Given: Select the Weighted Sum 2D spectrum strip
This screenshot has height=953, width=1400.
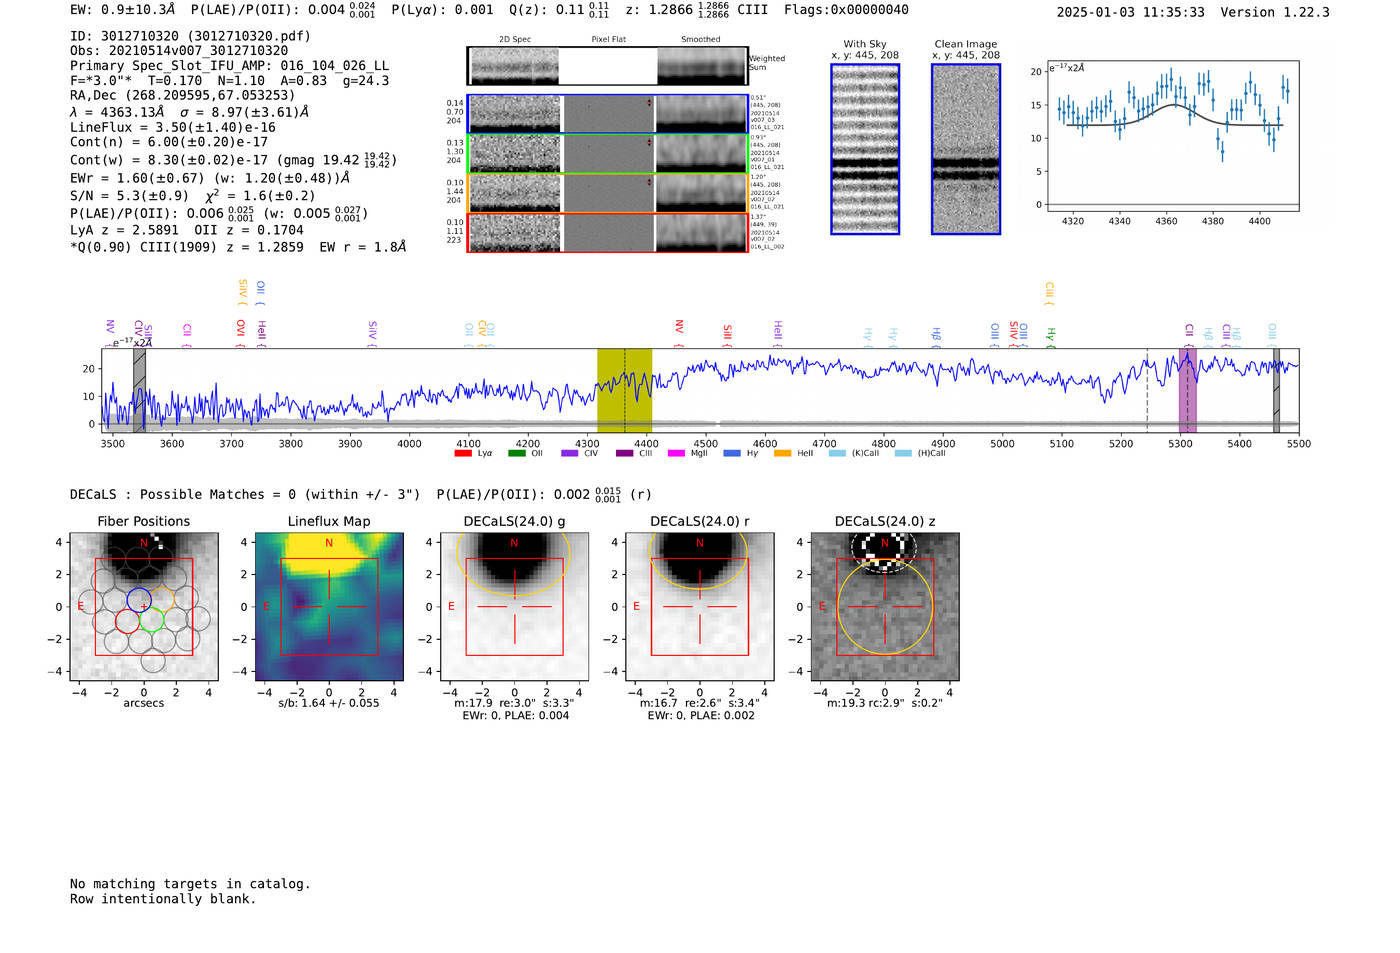Looking at the screenshot, I should click(x=607, y=66).
